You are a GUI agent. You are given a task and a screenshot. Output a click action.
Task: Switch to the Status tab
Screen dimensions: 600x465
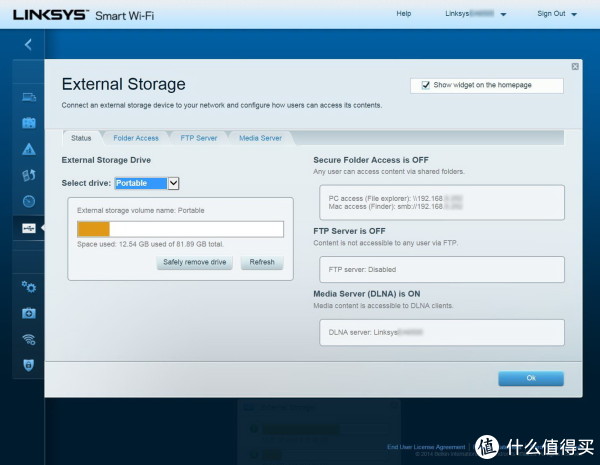(x=81, y=138)
